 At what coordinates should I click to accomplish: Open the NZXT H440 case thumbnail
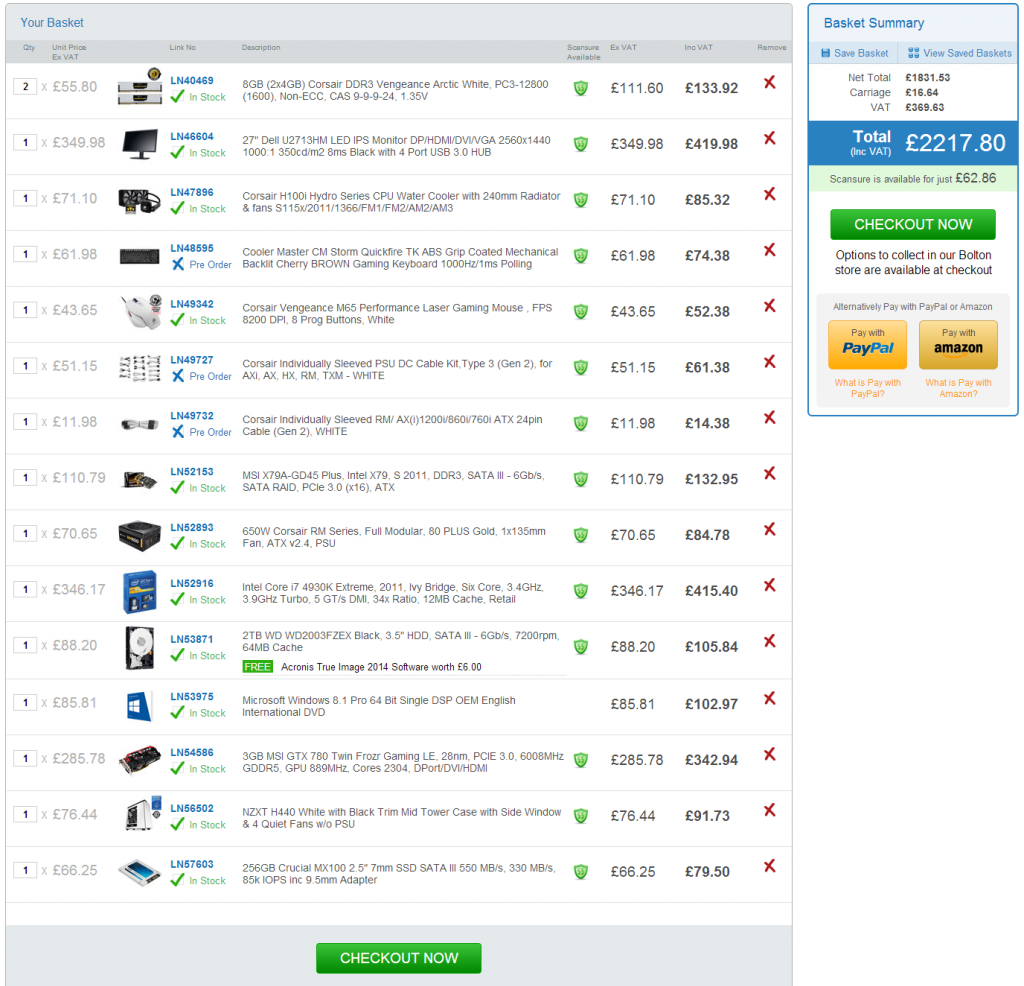pos(142,813)
